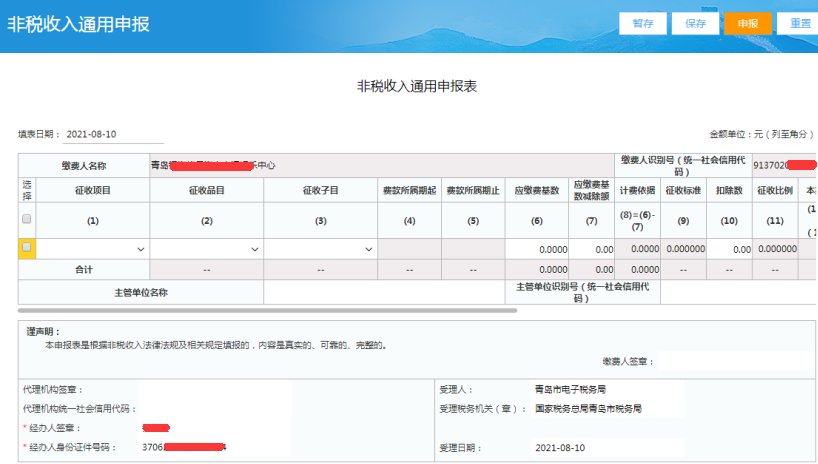Toggle the select-all checkbox in header row
Image resolution: width=818 pixels, height=464 pixels.
pyautogui.click(x=27, y=219)
